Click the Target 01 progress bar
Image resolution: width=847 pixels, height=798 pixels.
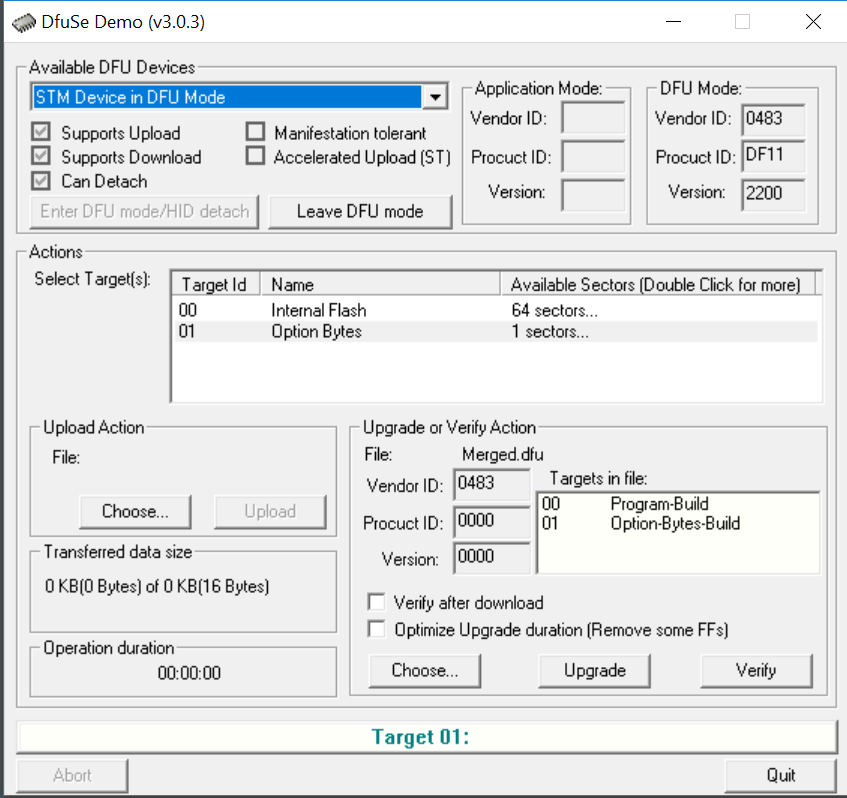tap(427, 737)
